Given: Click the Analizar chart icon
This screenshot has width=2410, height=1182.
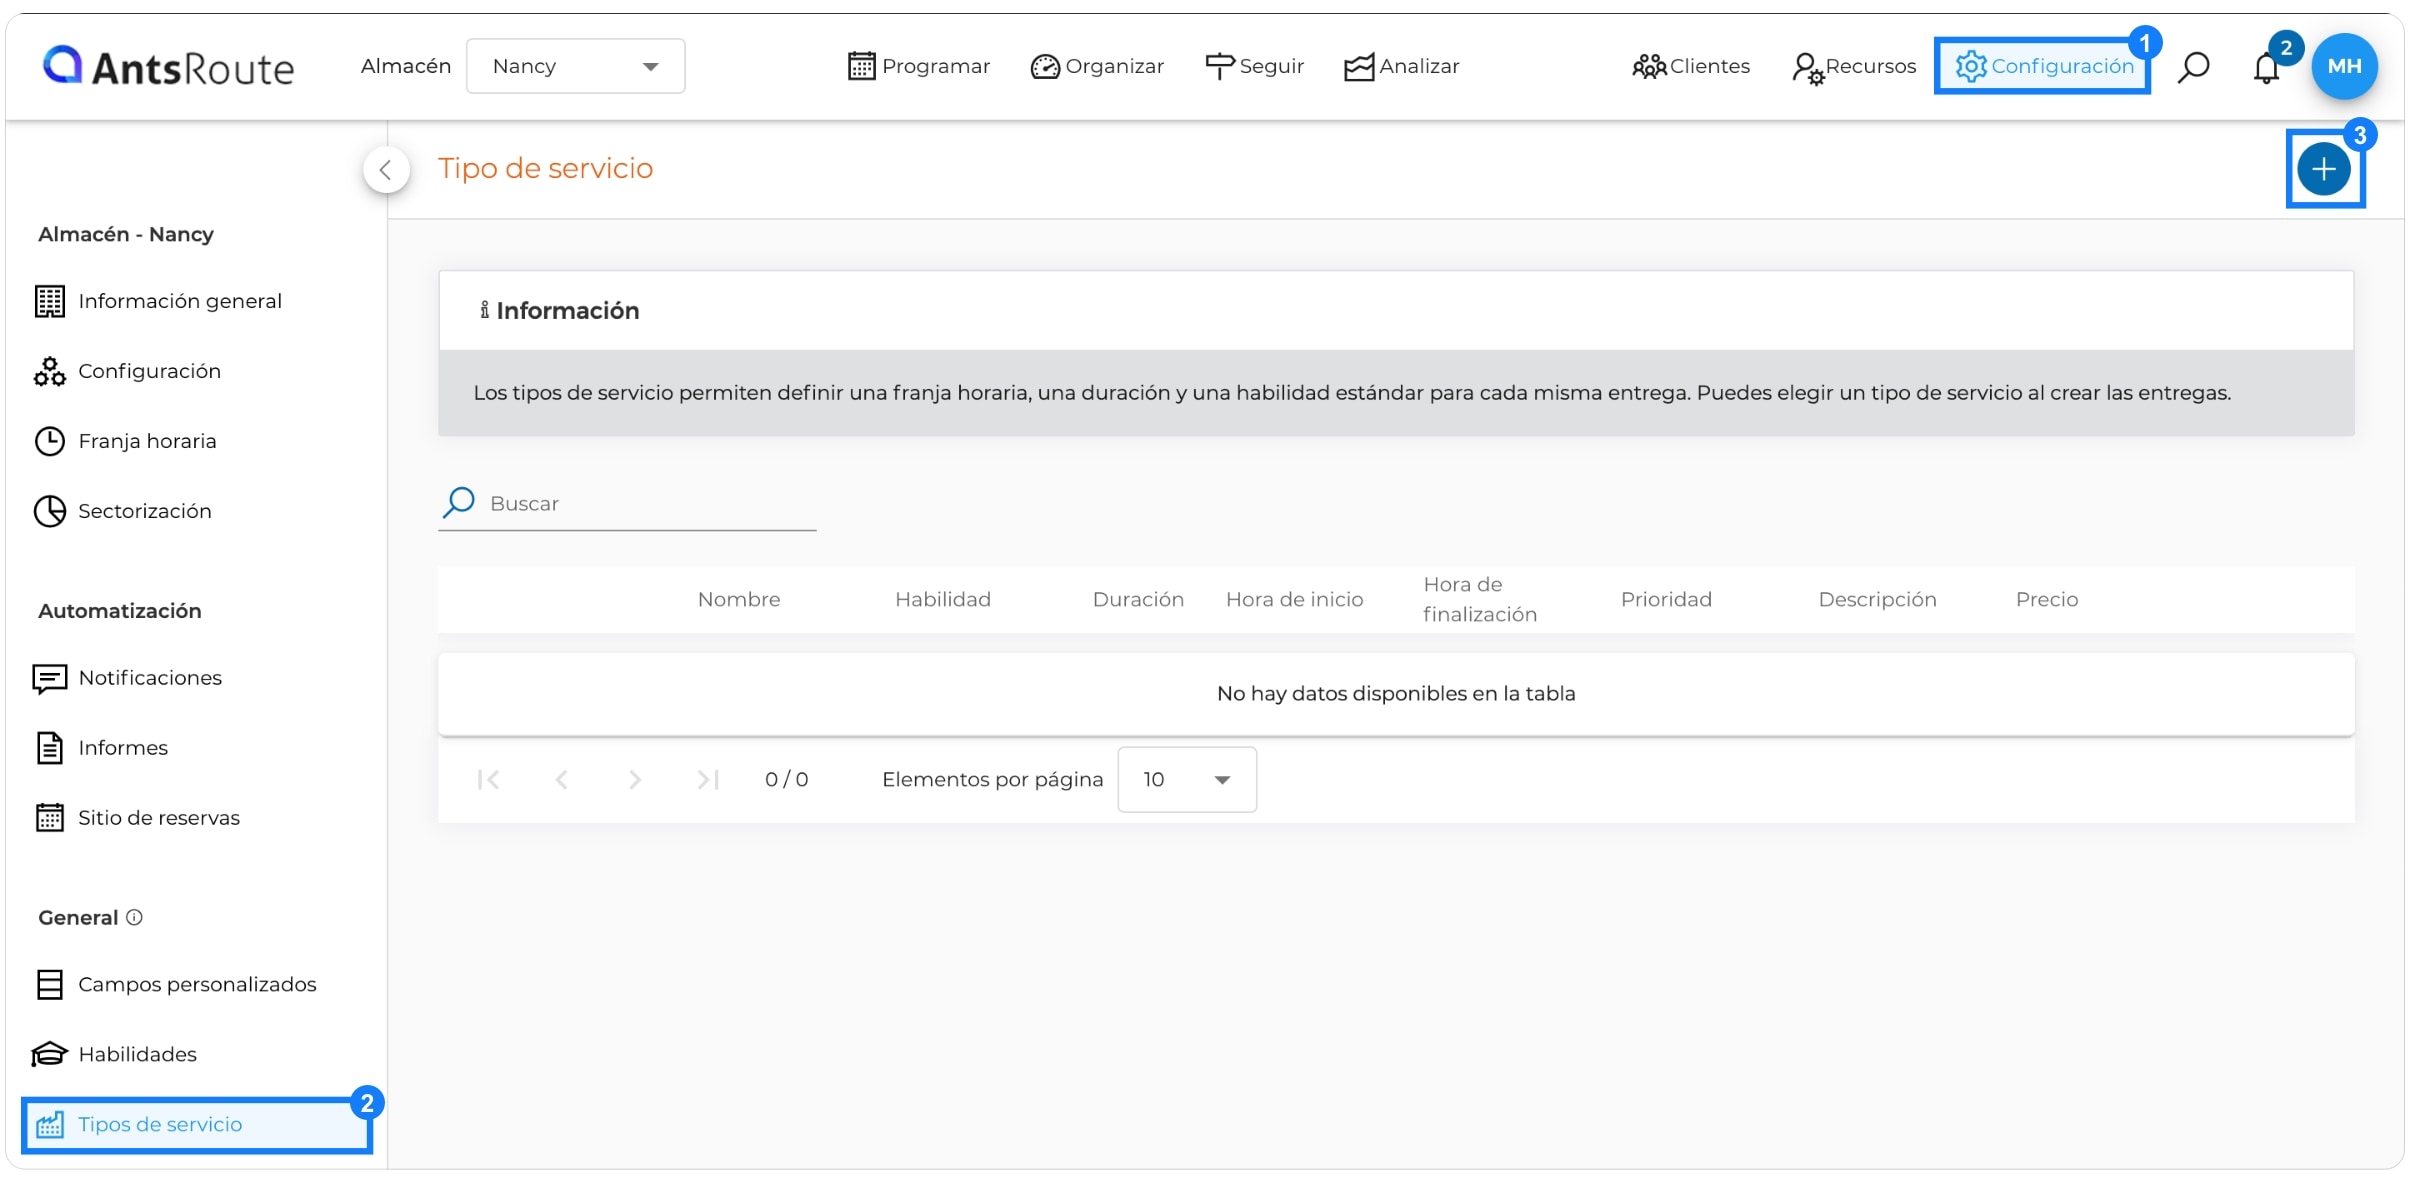Looking at the screenshot, I should pos(1359,67).
